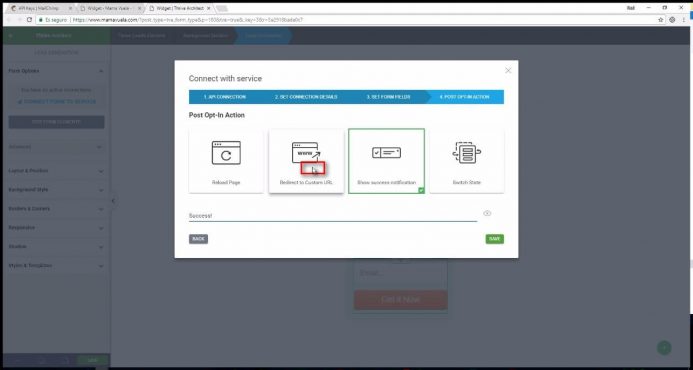Image resolution: width=693 pixels, height=370 pixels.
Task: Select the Switch State action card
Action: point(467,161)
